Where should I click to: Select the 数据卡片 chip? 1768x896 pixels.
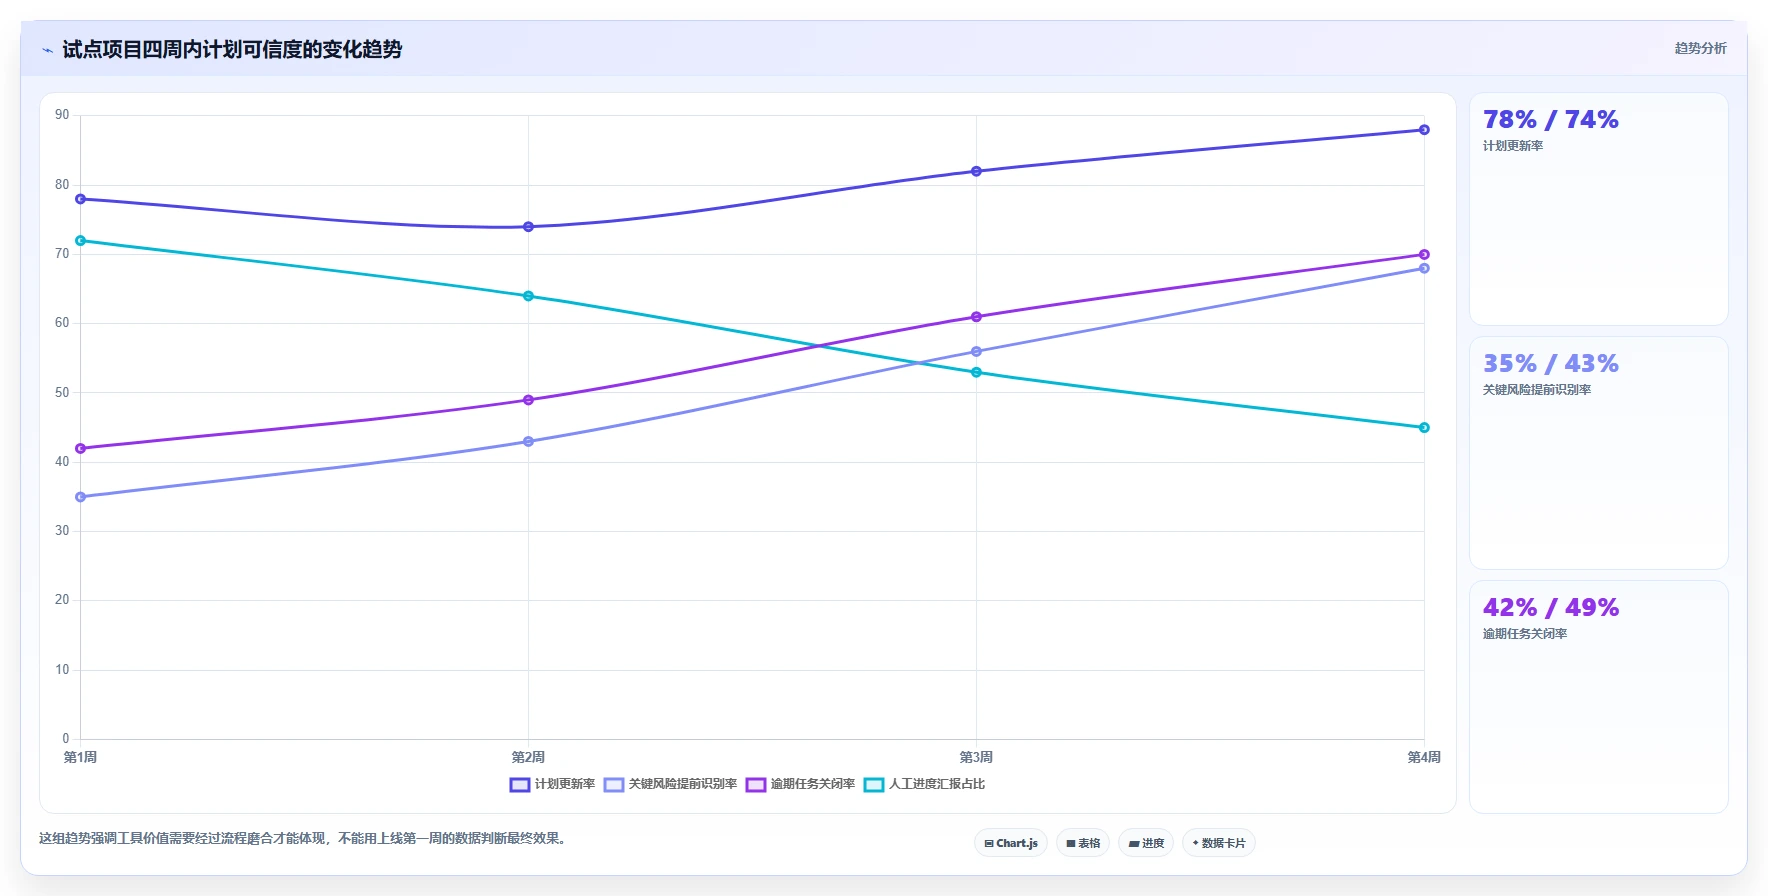pyautogui.click(x=1219, y=843)
